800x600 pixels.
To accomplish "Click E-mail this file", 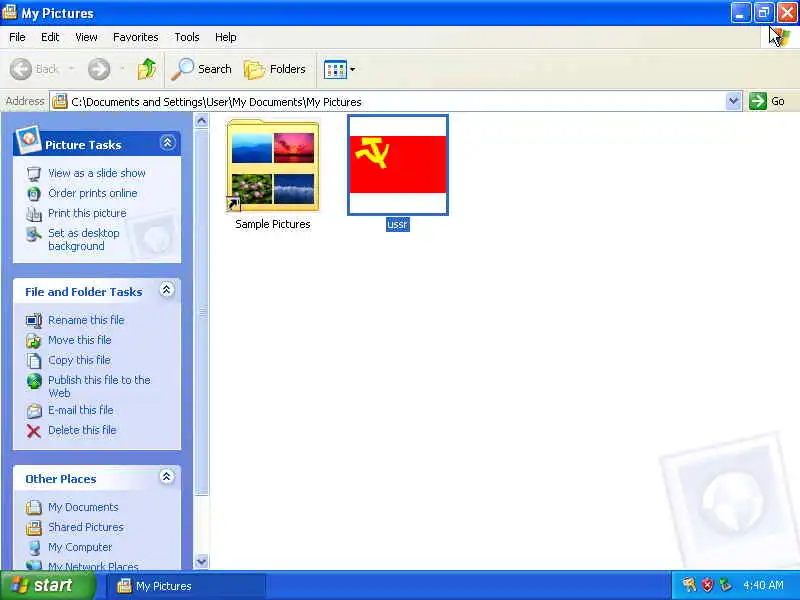I will (x=81, y=410).
